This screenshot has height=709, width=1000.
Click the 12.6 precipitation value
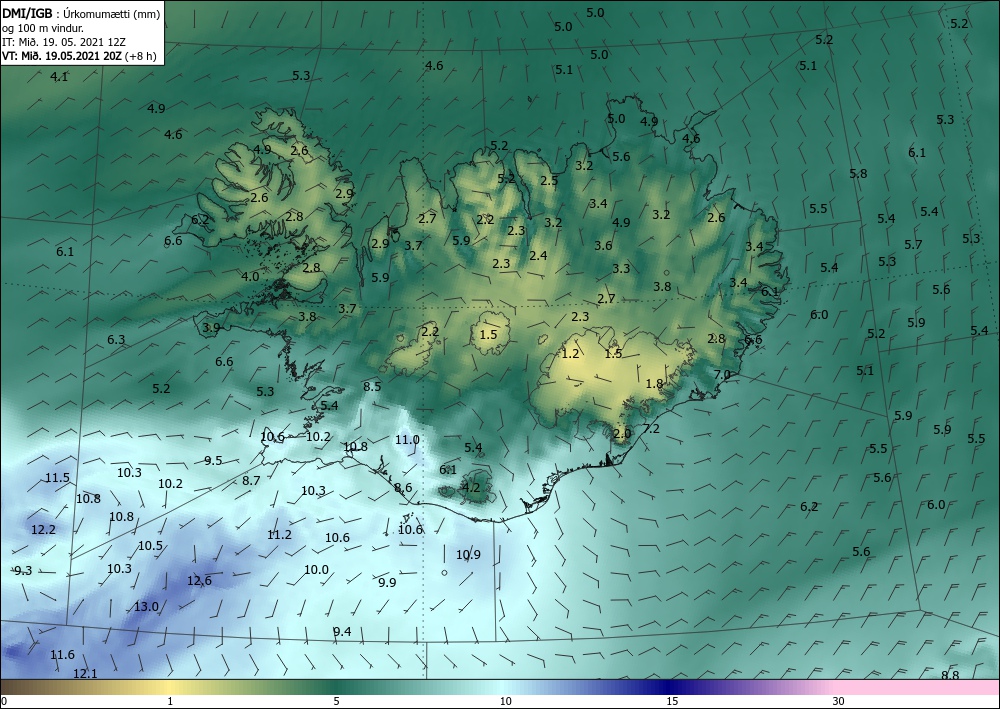(199, 580)
